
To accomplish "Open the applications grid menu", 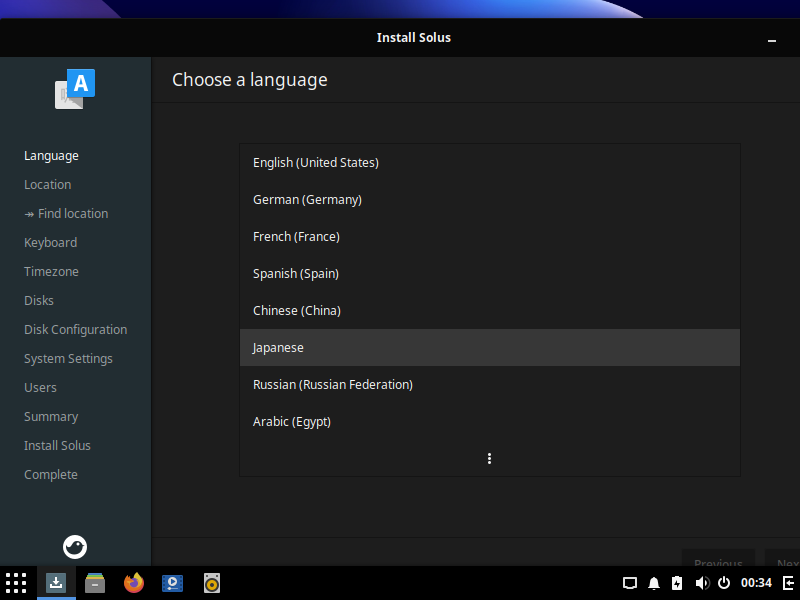I will 16,583.
